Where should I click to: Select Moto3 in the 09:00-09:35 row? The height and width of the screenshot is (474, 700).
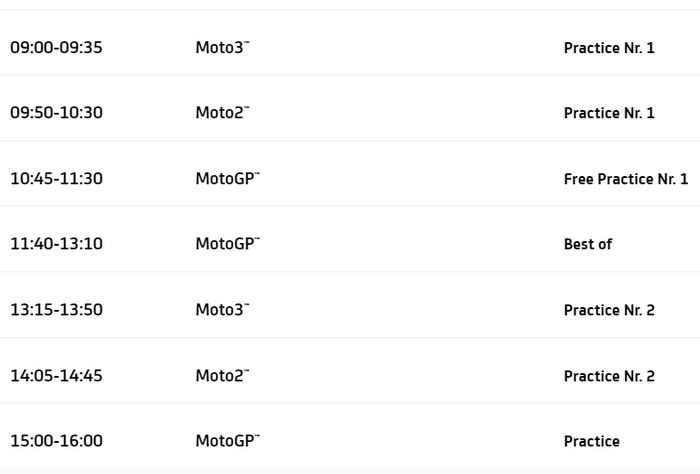222,47
